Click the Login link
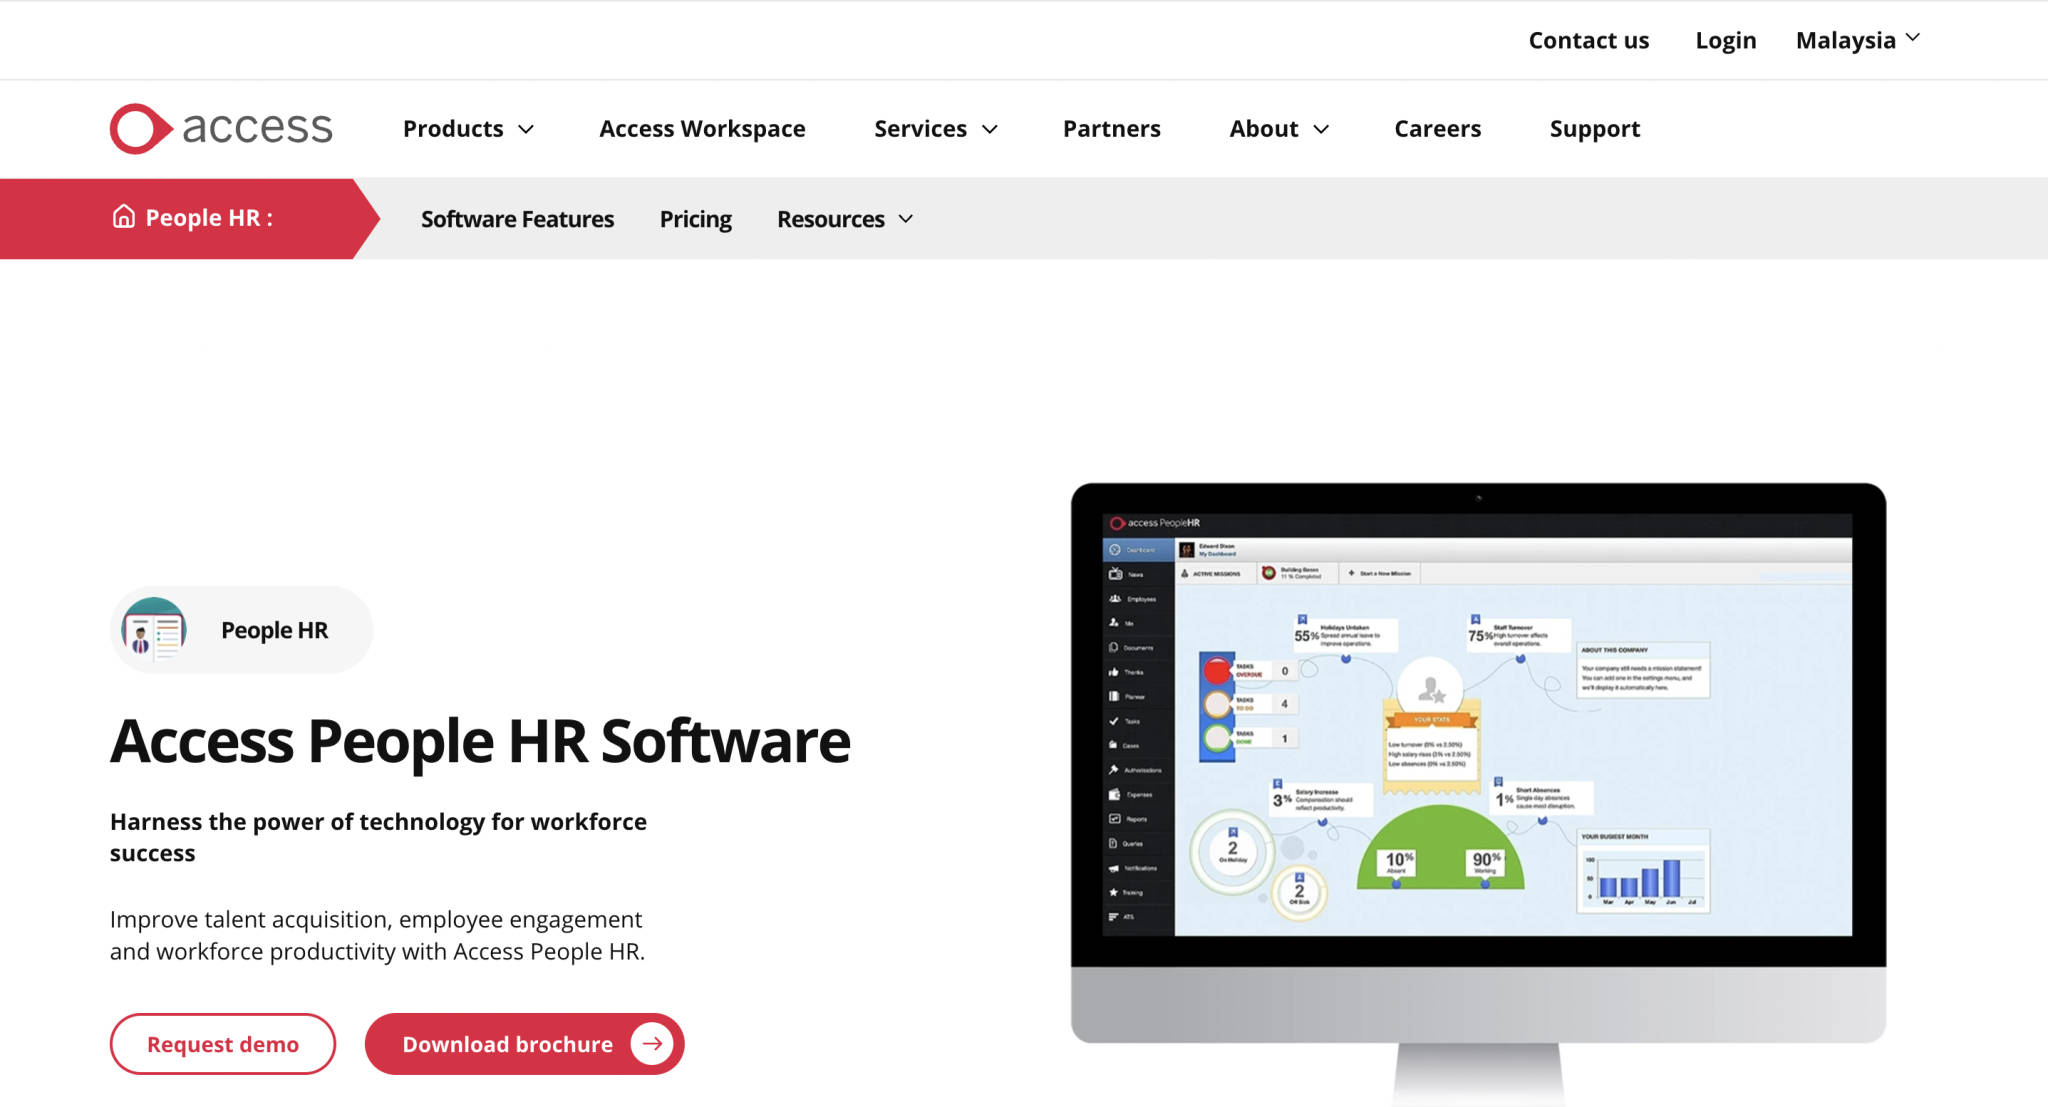 [x=1725, y=40]
